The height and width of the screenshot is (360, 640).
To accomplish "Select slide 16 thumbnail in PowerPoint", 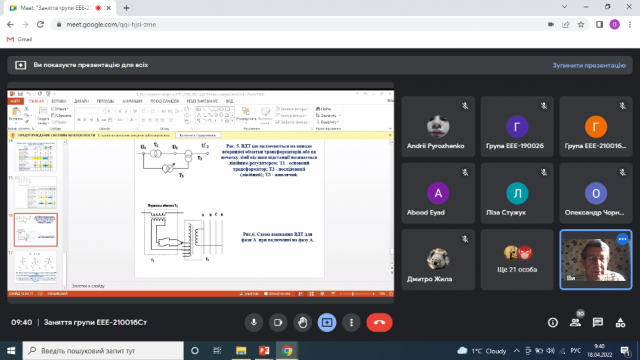I will 36,230.
